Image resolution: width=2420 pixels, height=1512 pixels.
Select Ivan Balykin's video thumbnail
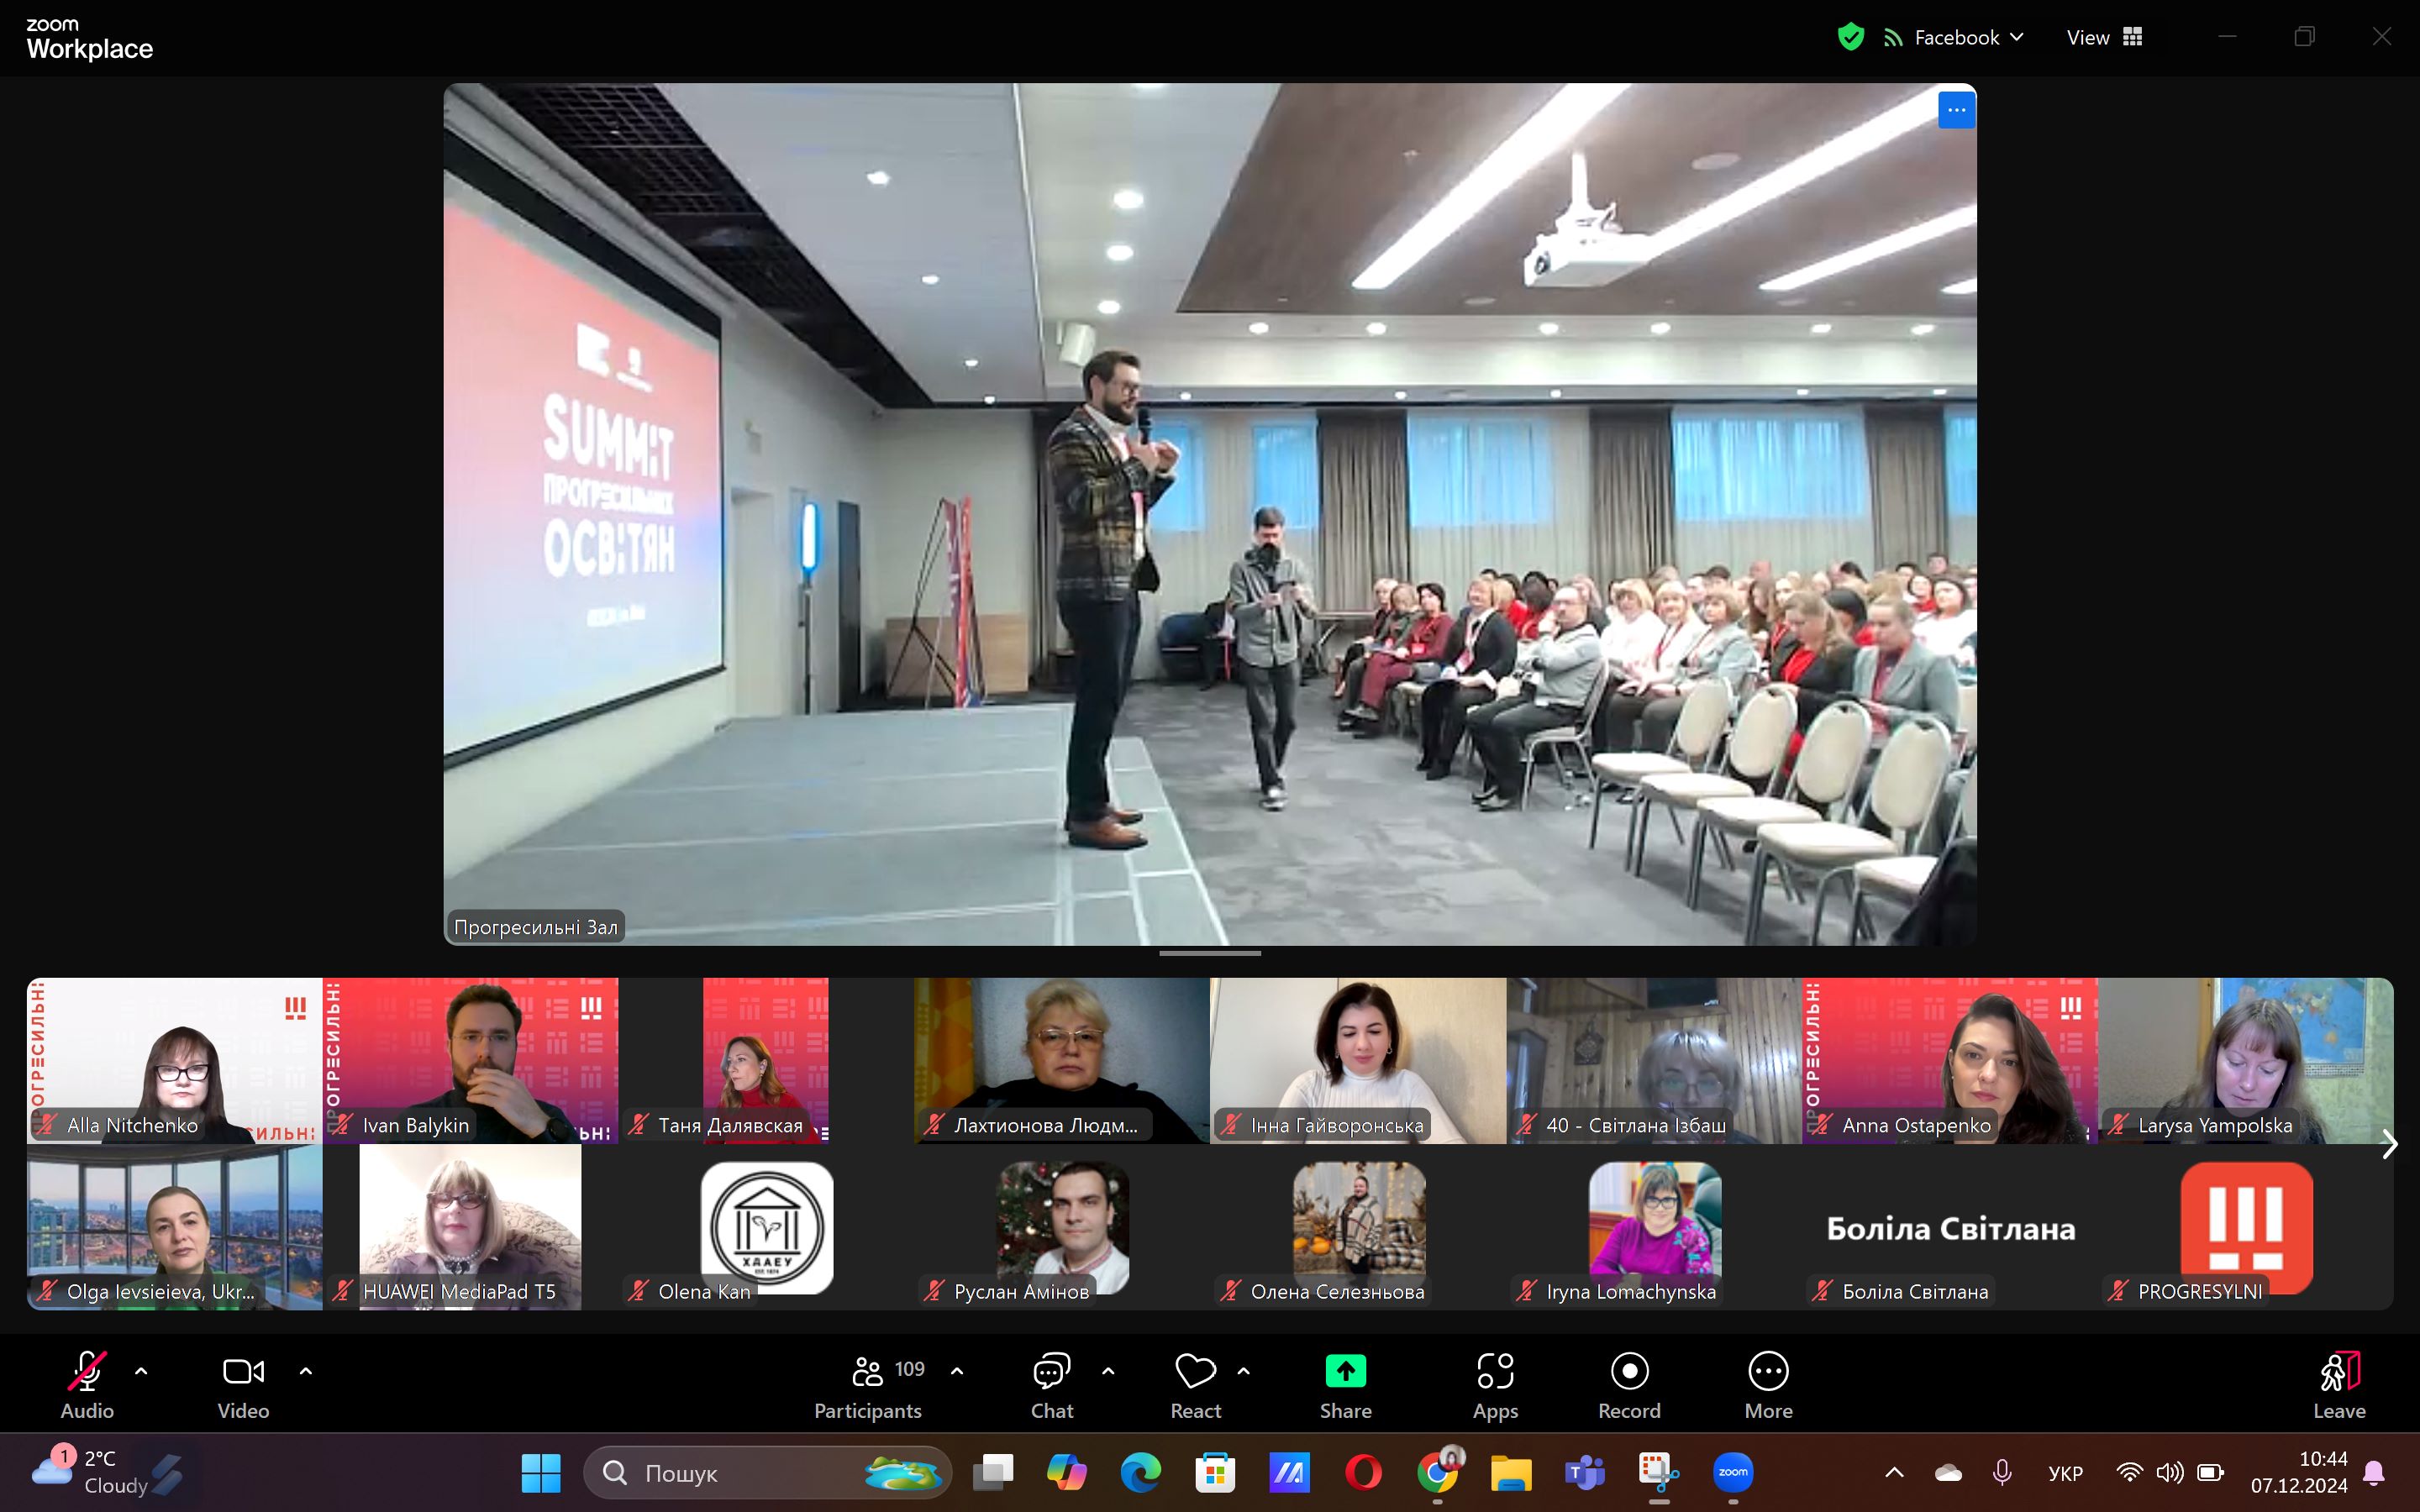[x=470, y=1060]
